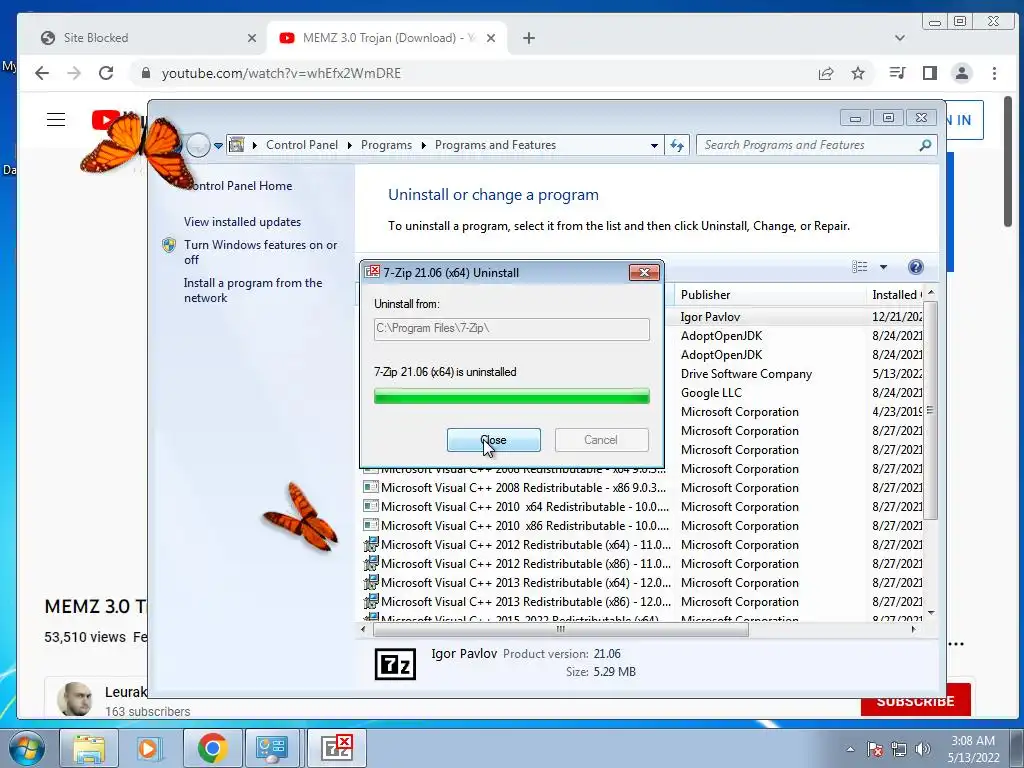Image resolution: width=1024 pixels, height=768 pixels.
Task: Click the 7z logo in details pane
Action: (x=394, y=664)
